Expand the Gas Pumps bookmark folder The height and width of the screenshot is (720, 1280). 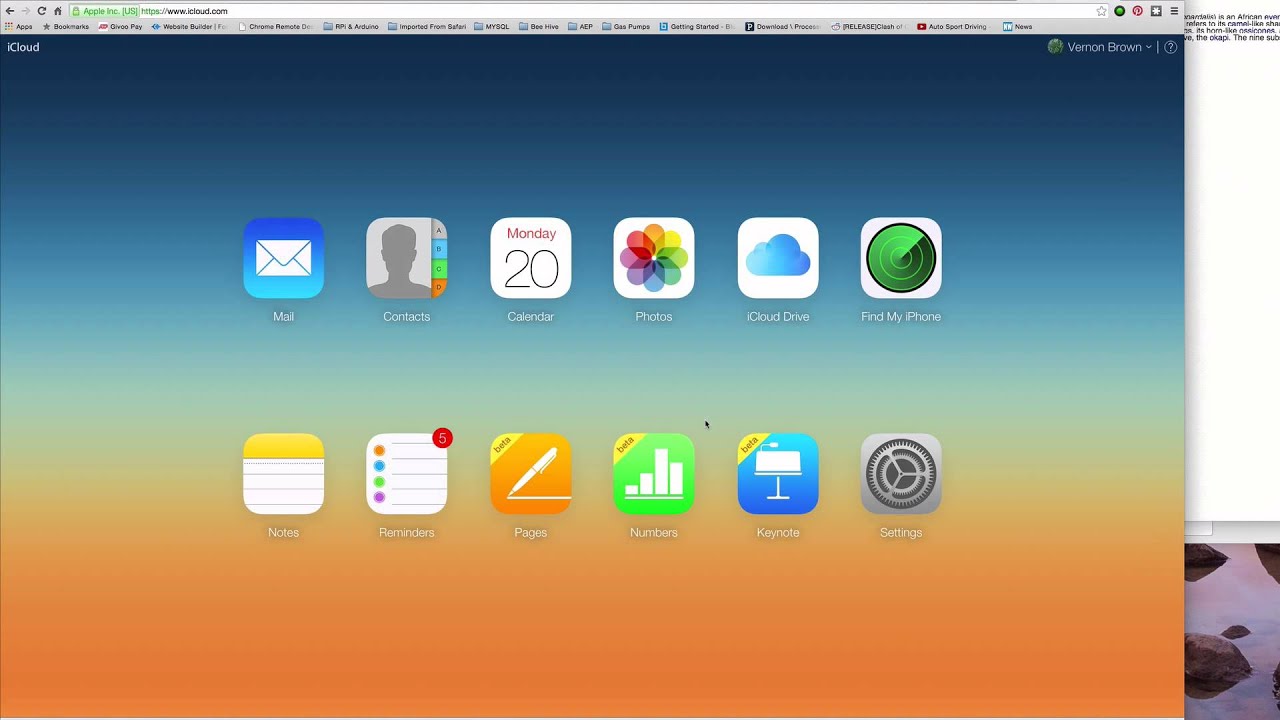[625, 27]
